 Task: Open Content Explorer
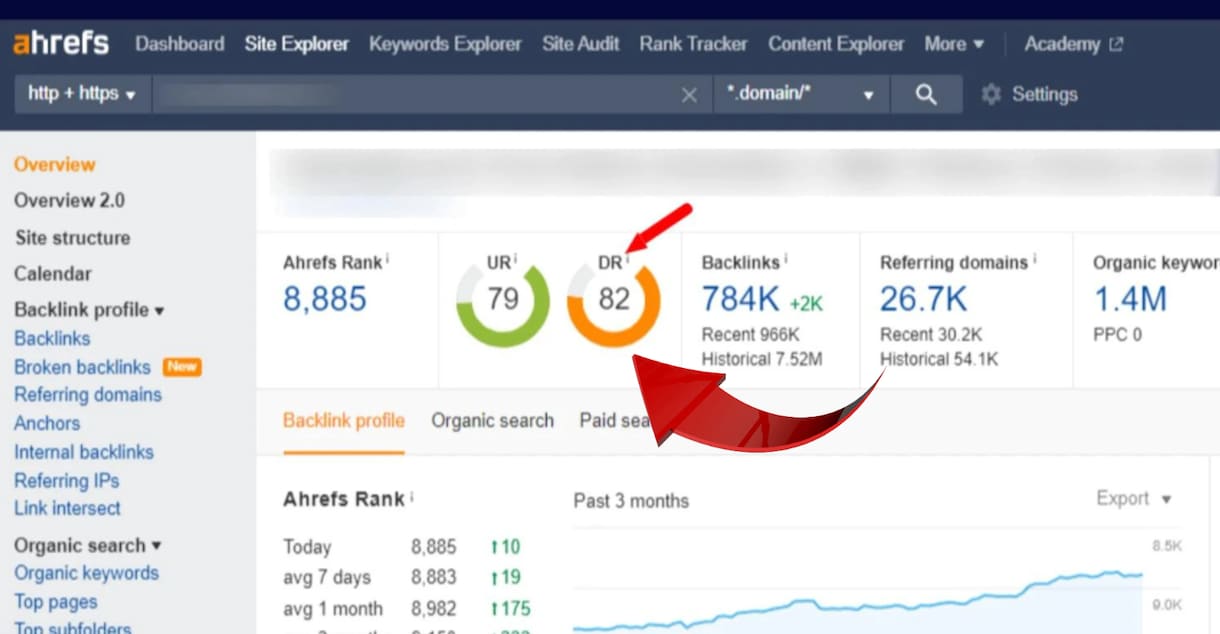[836, 44]
